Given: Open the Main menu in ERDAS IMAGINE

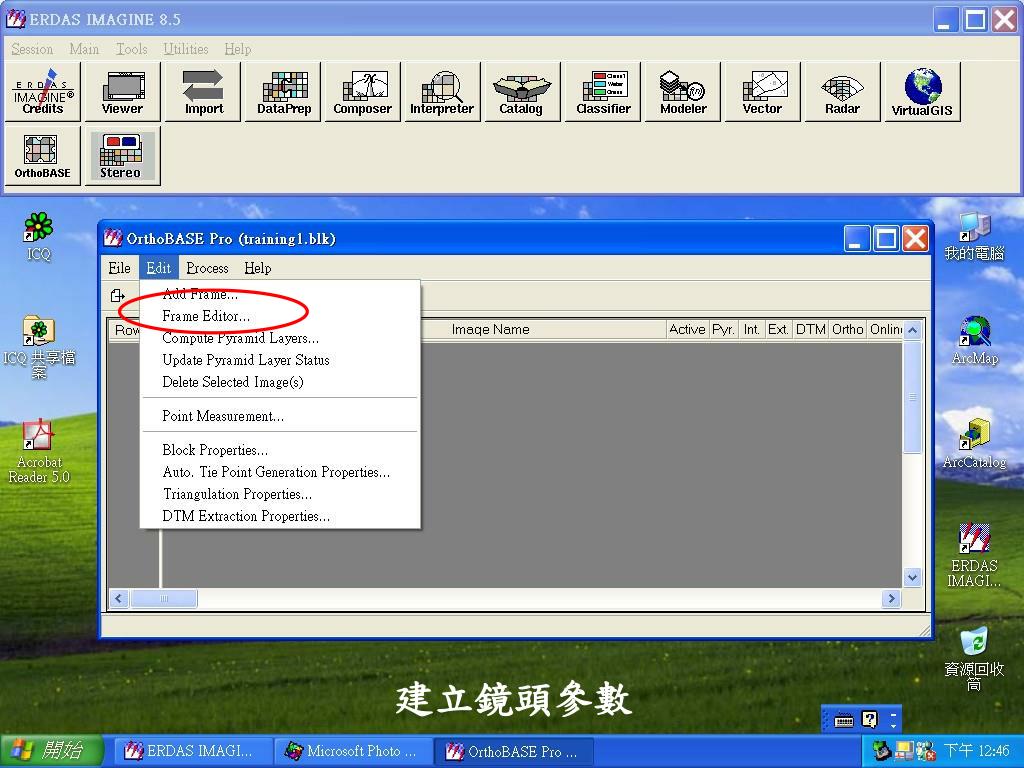Looking at the screenshot, I should pos(84,49).
